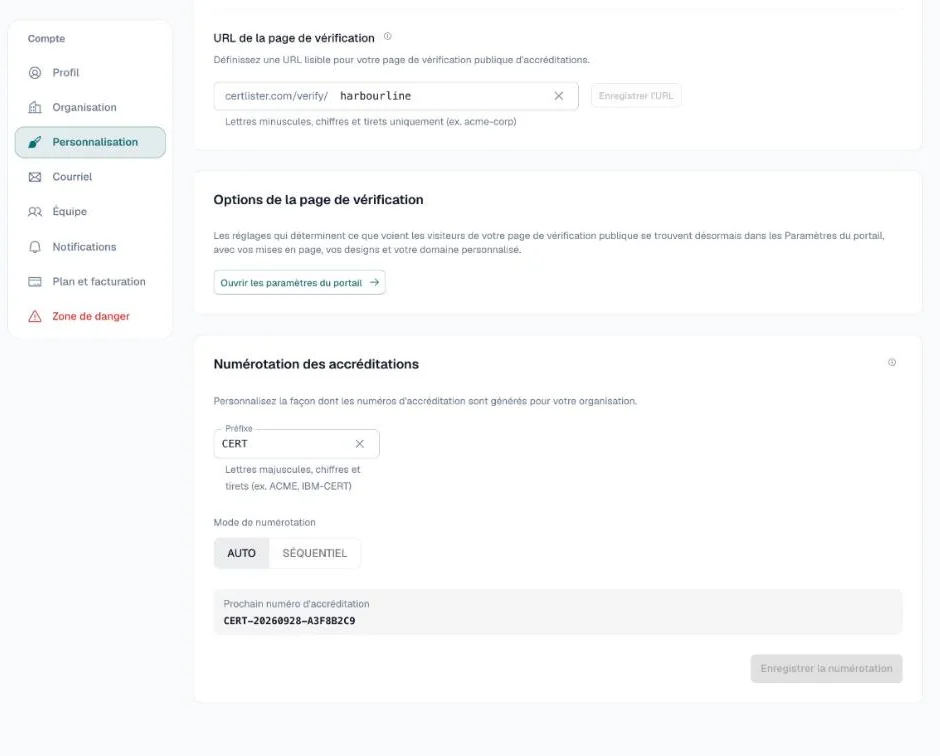The image size is (940, 756).
Task: Open the Profil settings section
Action: pos(91,73)
